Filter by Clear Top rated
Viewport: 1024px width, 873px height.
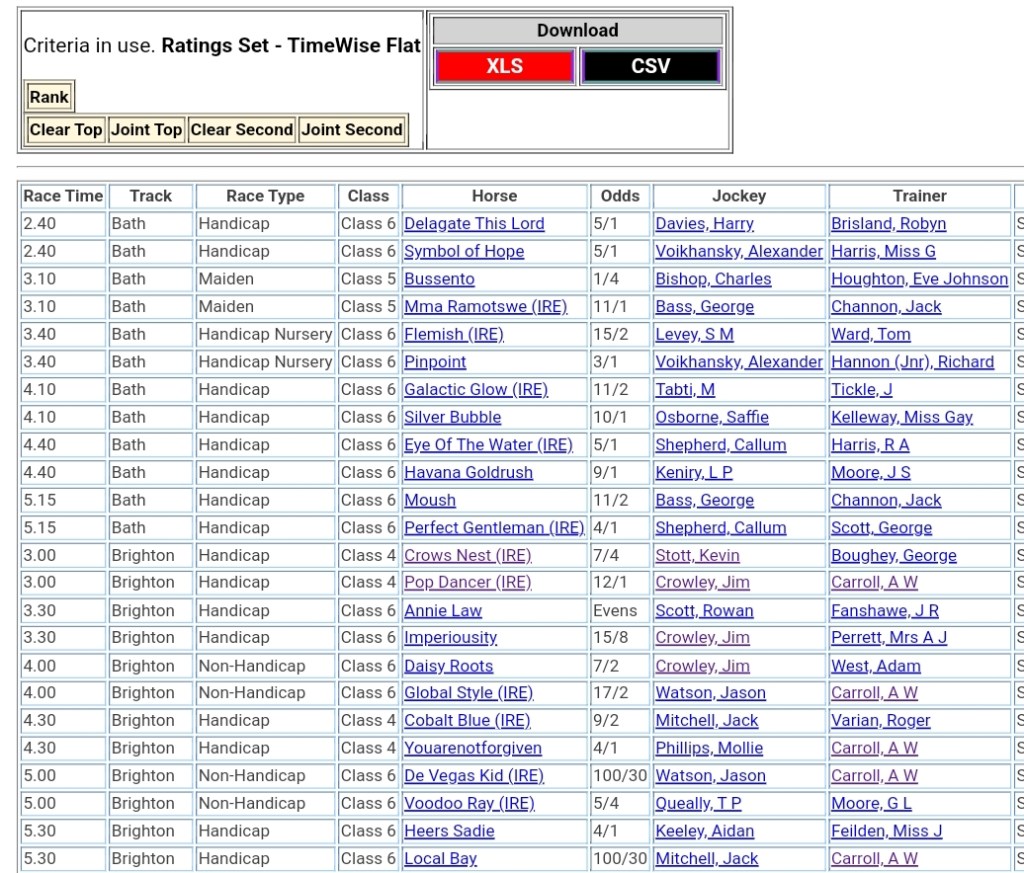coord(66,129)
